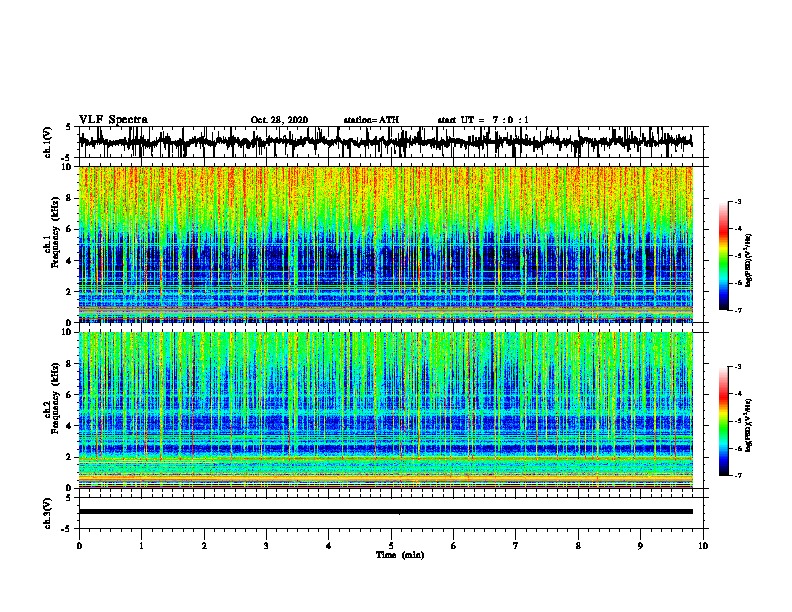Screen dimensions: 792x612
Task: Click the "4" kHz tick on ch.2 axis
Action: pyautogui.click(x=70, y=426)
